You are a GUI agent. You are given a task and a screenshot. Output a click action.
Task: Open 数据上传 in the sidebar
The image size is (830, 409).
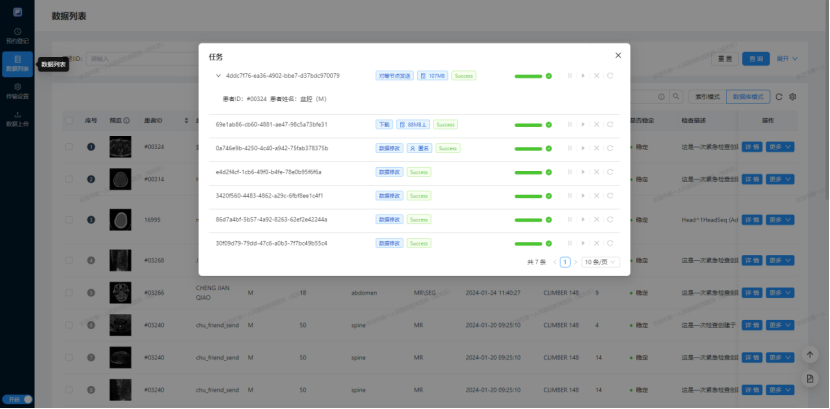pyautogui.click(x=16, y=119)
